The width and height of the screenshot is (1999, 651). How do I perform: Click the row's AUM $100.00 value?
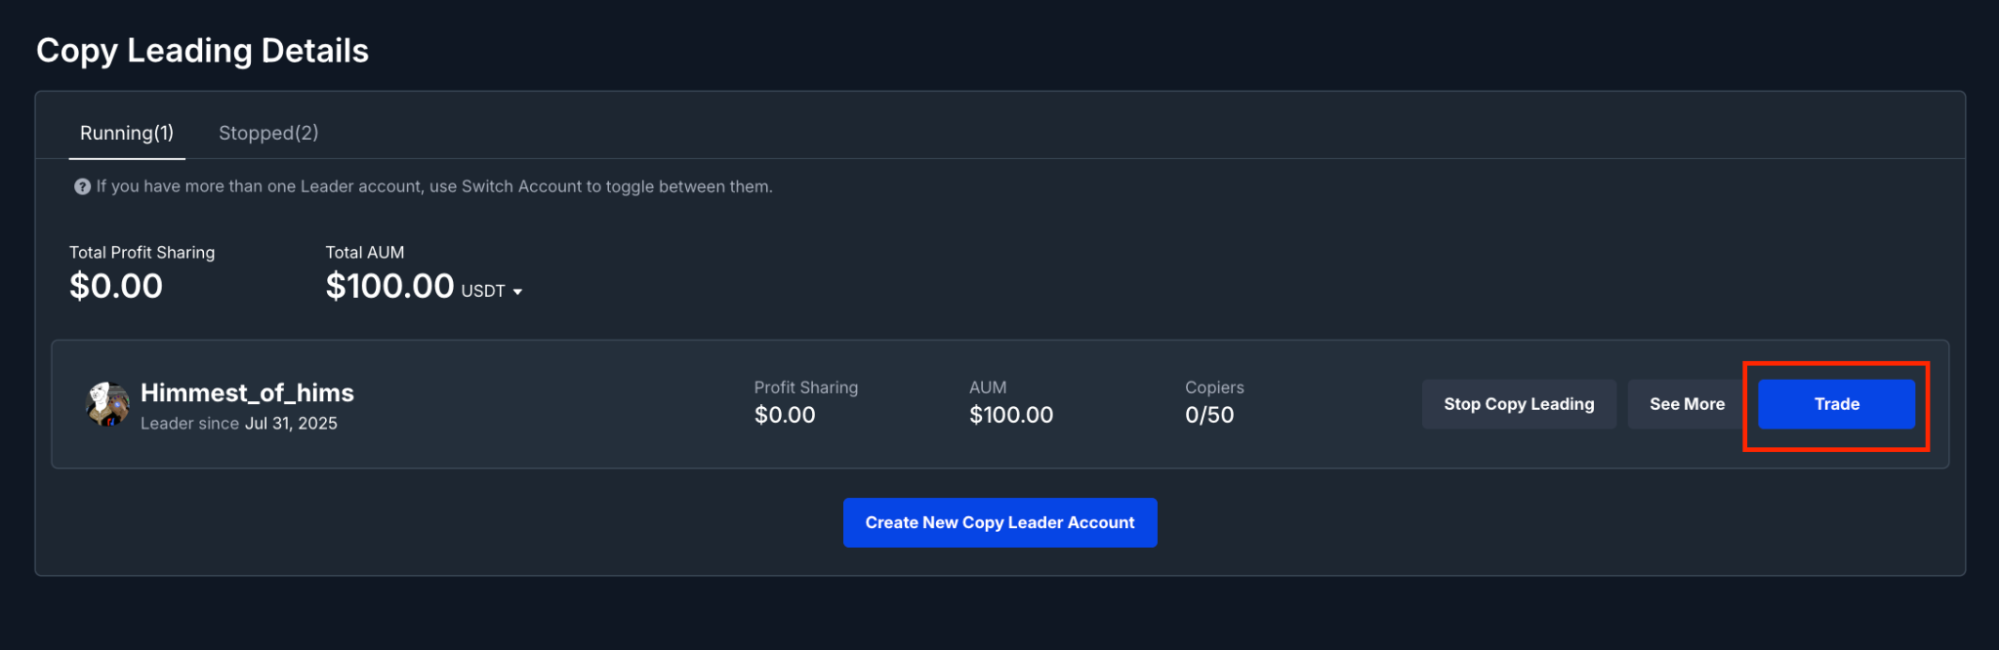click(x=1011, y=415)
